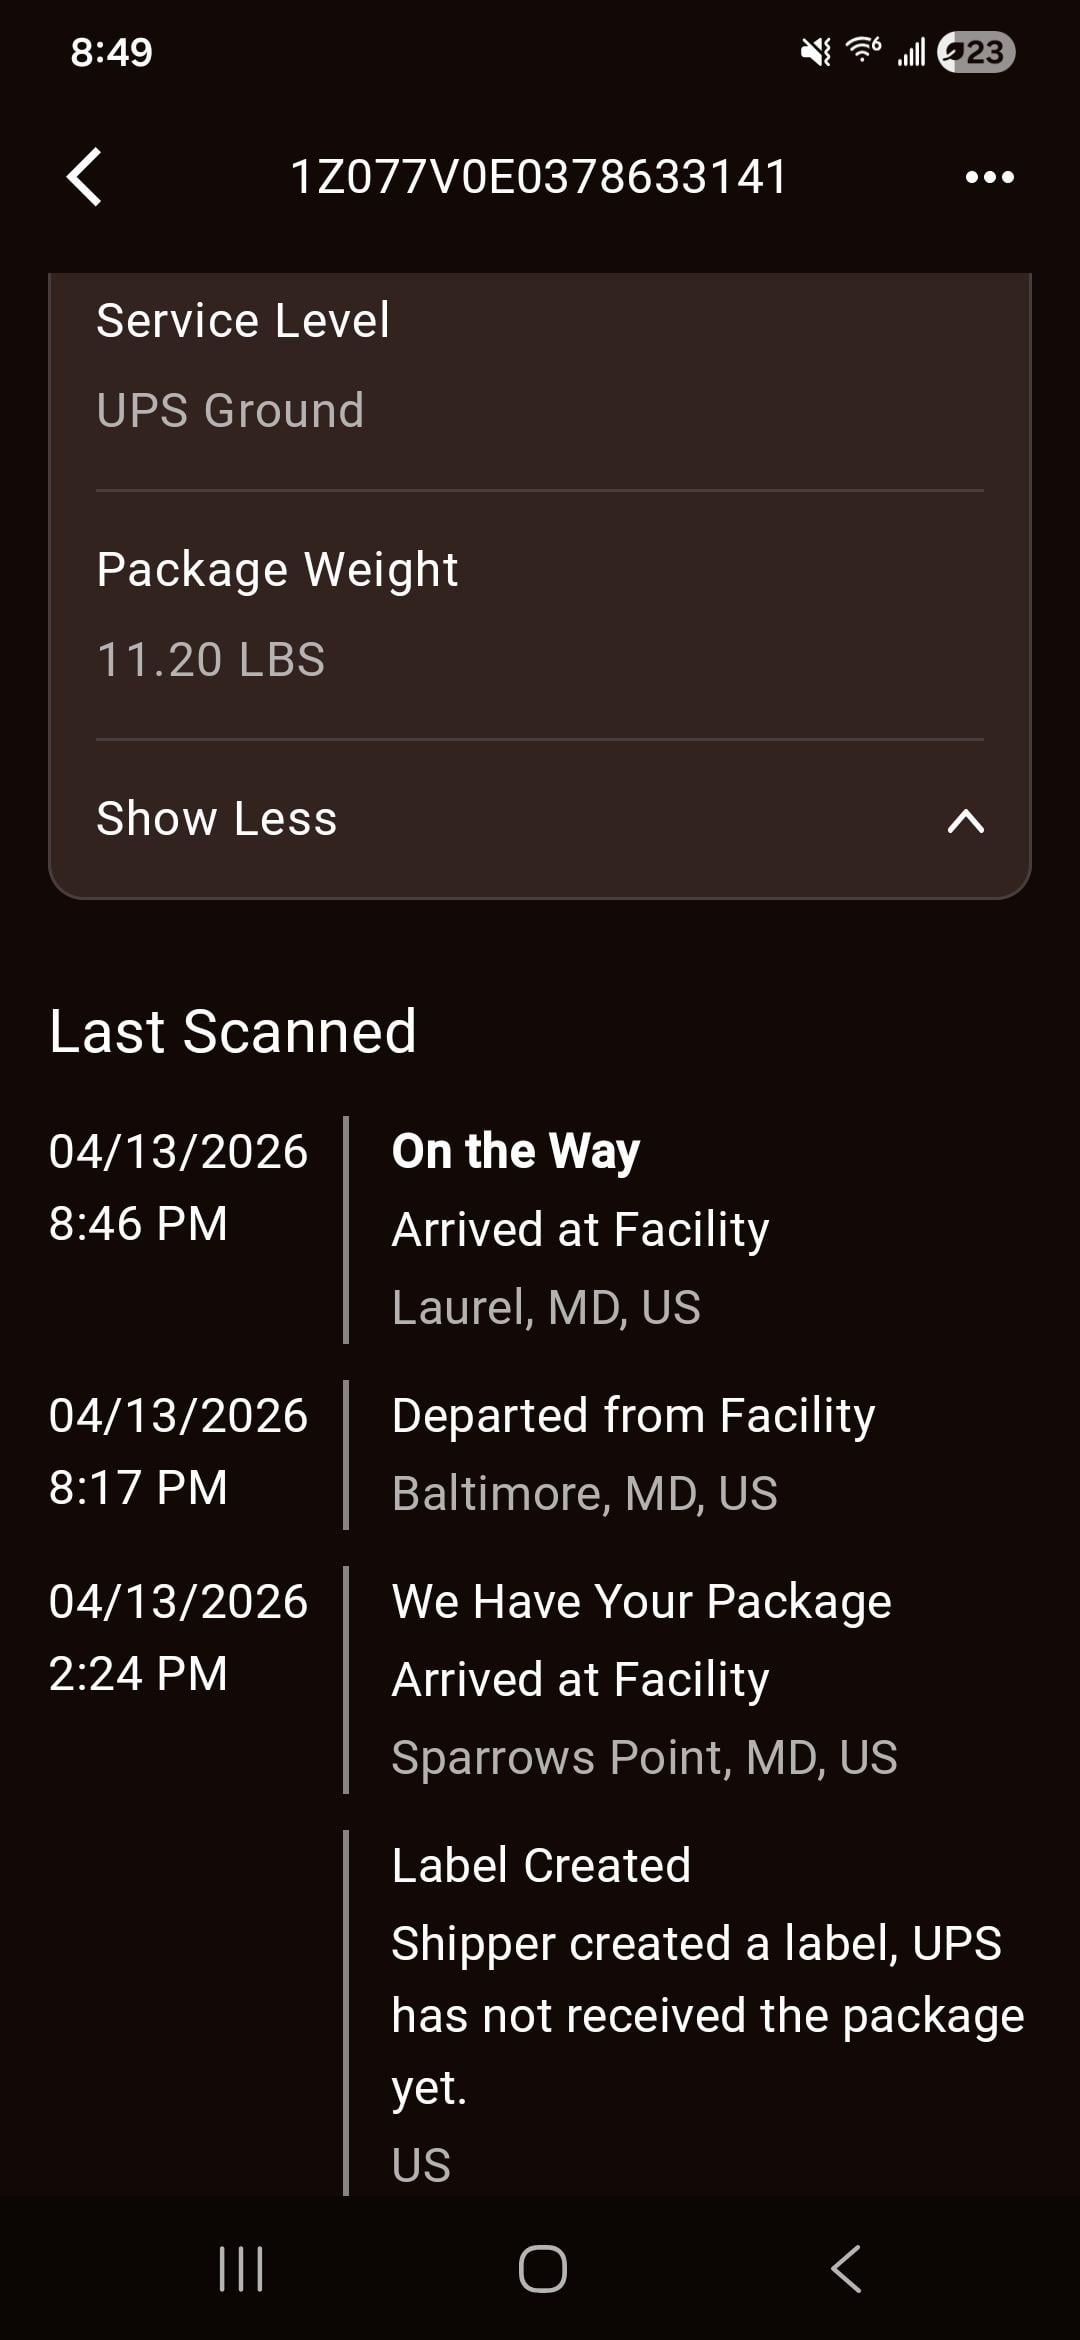Tap the Wi-Fi icon in status bar
The image size is (1080, 2340).
pyautogui.click(x=863, y=50)
